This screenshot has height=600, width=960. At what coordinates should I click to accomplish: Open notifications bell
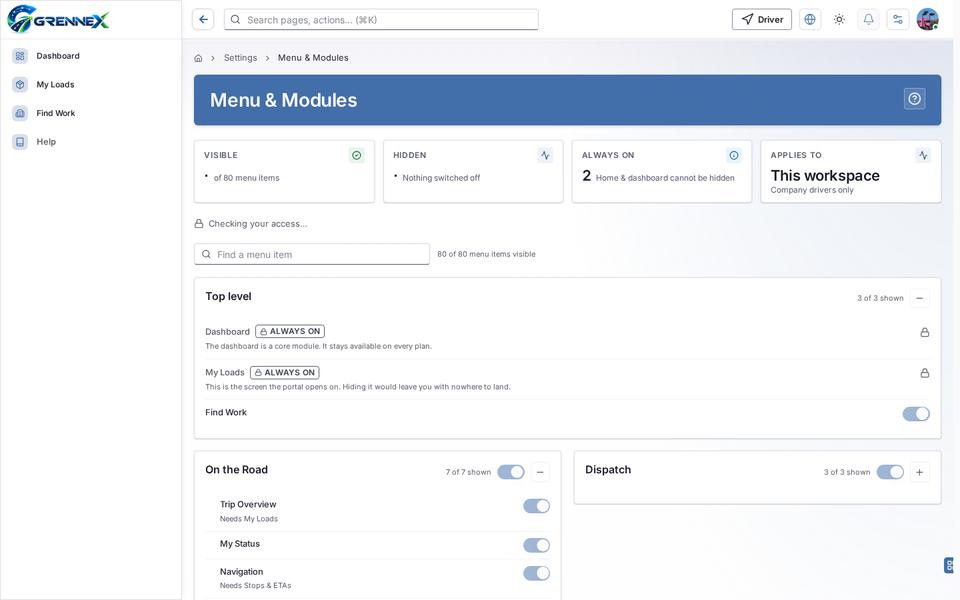[x=868, y=20]
